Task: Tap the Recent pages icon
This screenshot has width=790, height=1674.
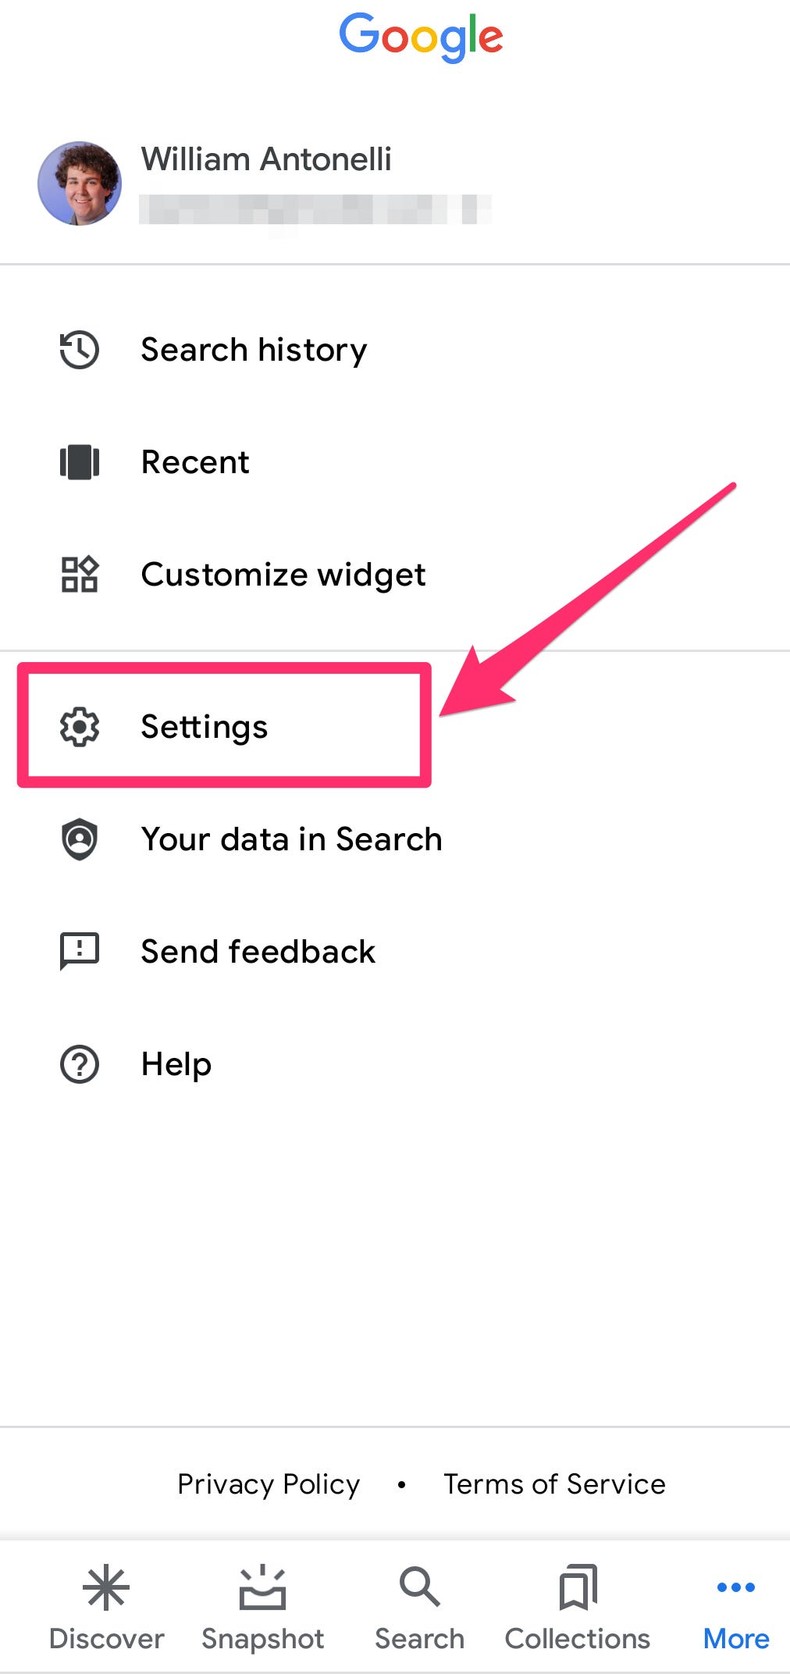Action: click(x=79, y=462)
